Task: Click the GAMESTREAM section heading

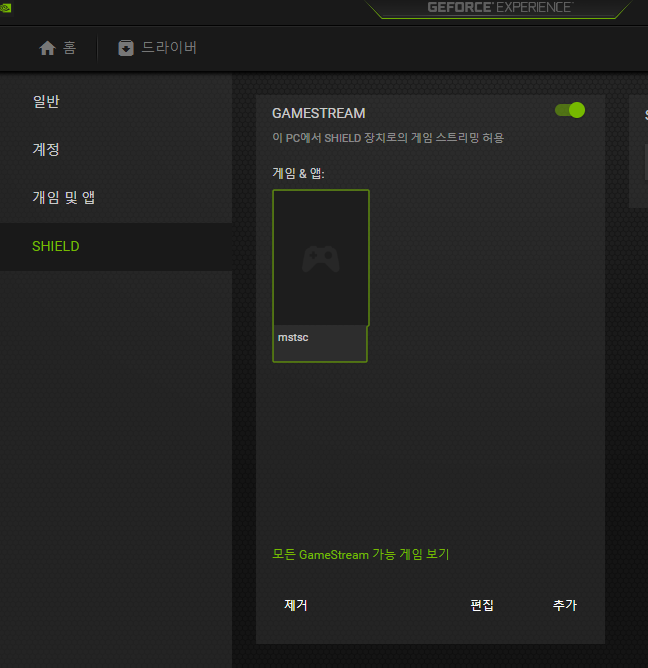Action: coord(319,113)
